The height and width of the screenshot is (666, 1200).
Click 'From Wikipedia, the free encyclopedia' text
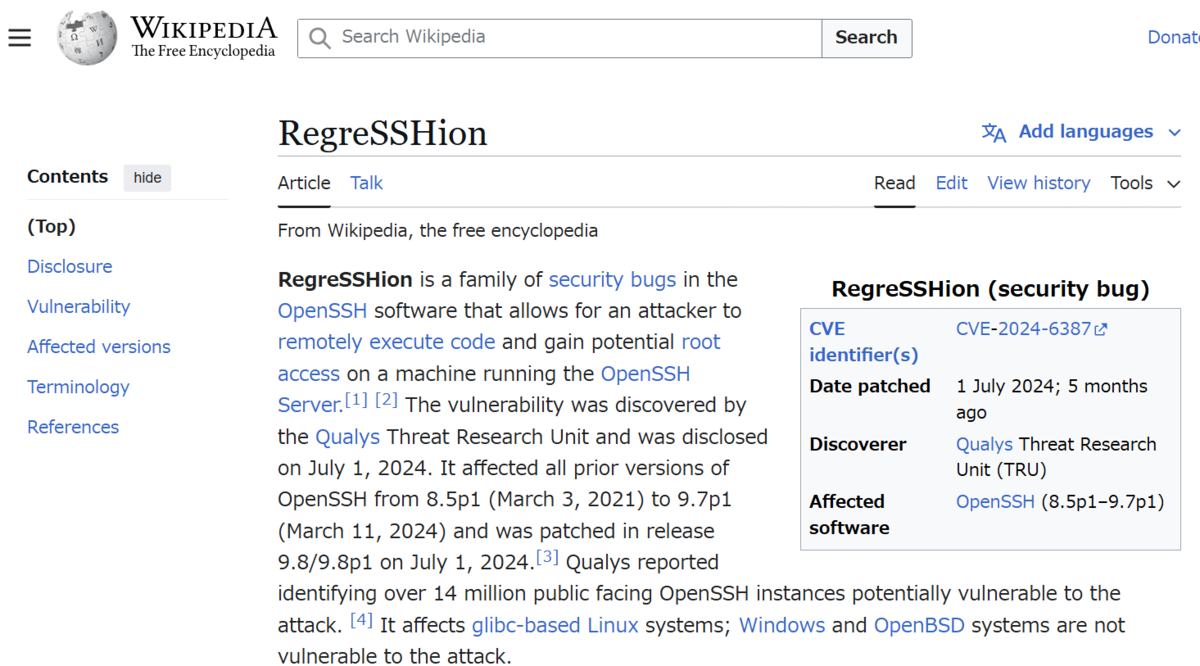[438, 230]
